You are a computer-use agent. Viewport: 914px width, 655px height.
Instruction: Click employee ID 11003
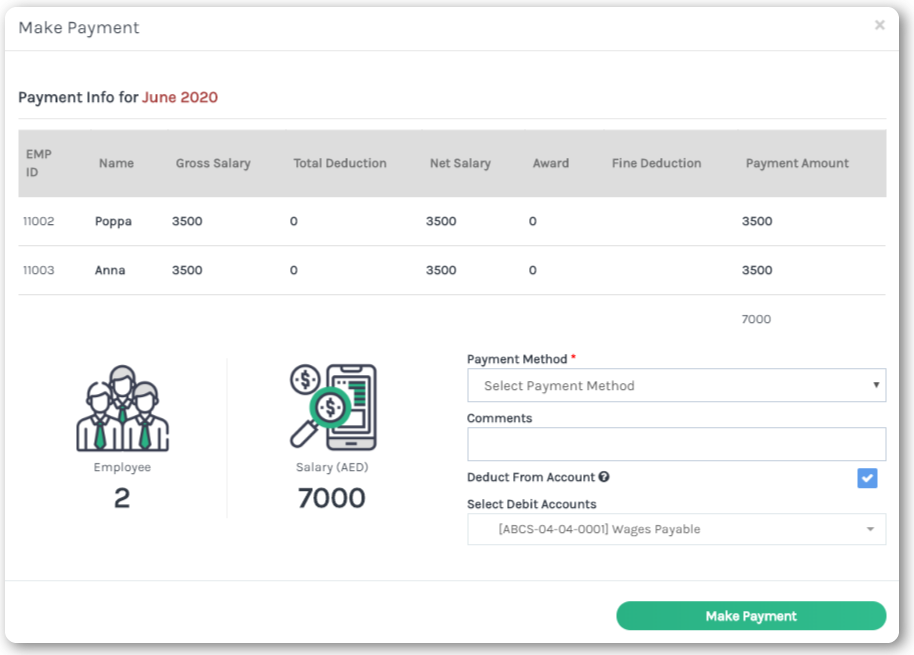pyautogui.click(x=39, y=270)
